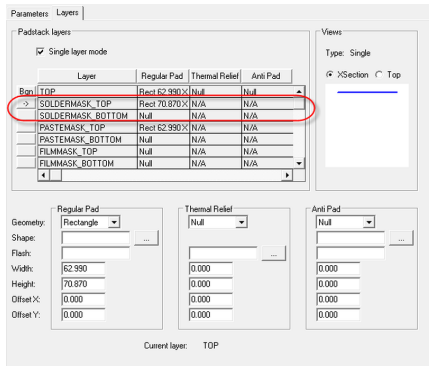The image size is (430, 371).
Task: Click the row selector beside PASTEMASK_TOP
Action: click(x=26, y=128)
